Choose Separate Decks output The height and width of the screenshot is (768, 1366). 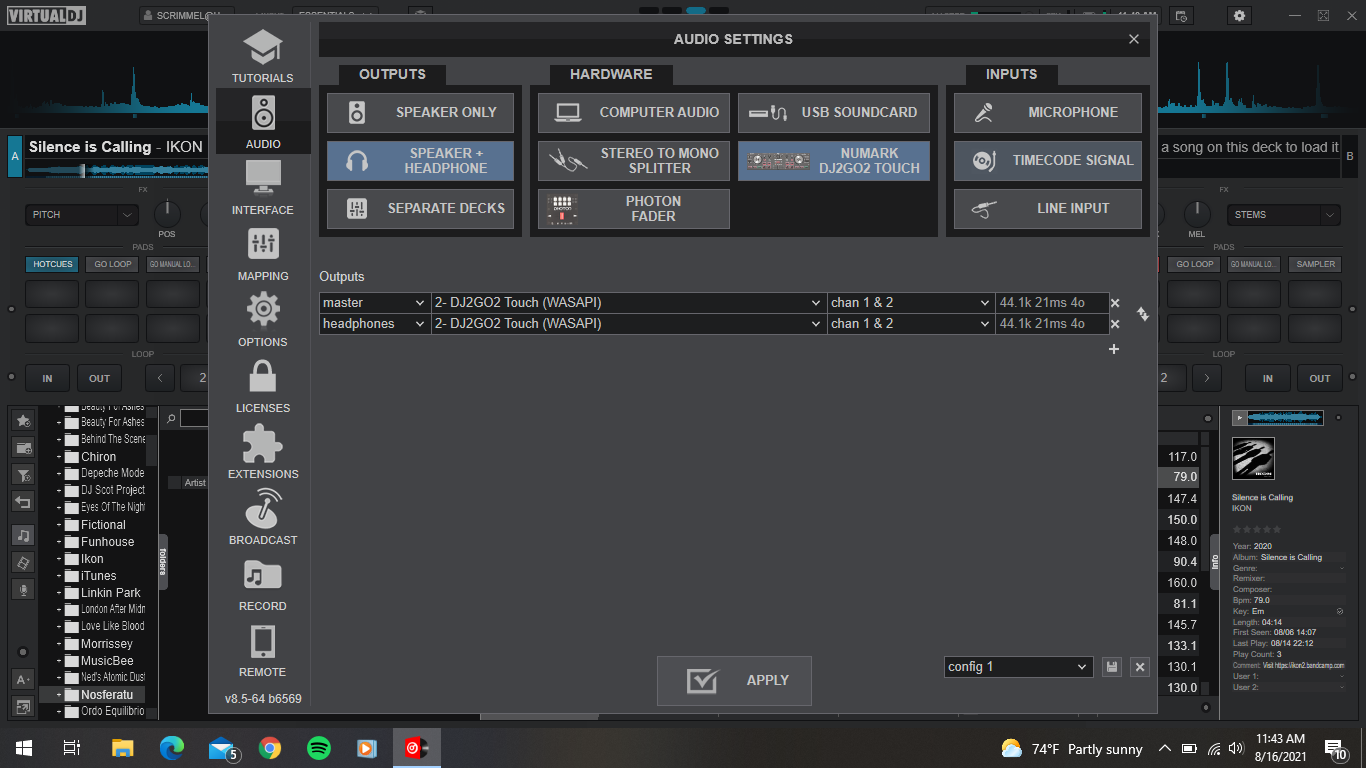(420, 208)
